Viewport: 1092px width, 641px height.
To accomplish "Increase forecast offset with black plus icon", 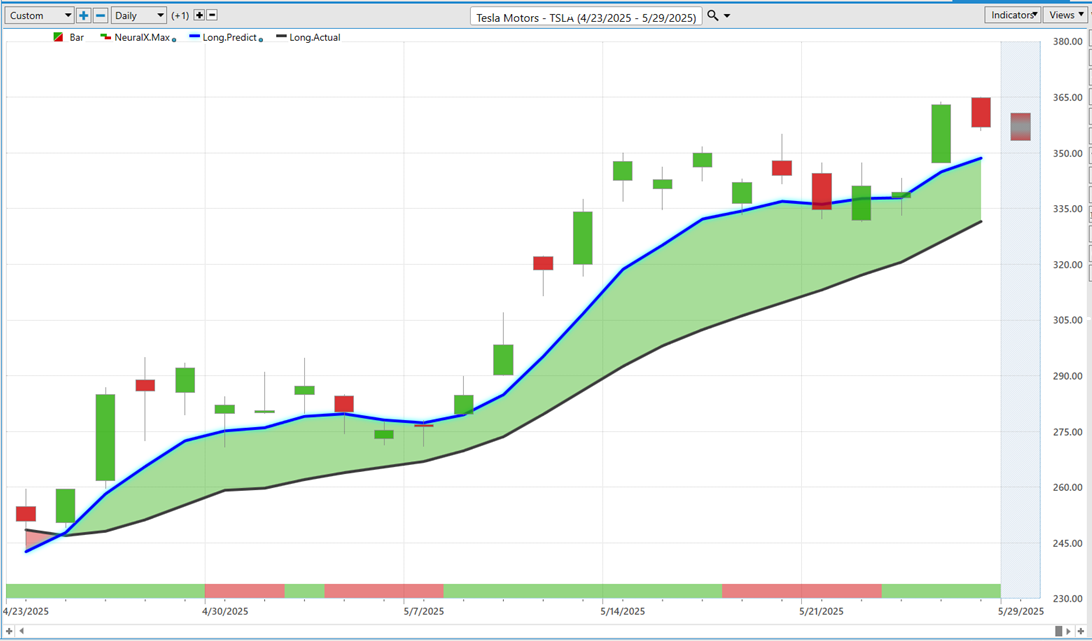I will (x=199, y=15).
